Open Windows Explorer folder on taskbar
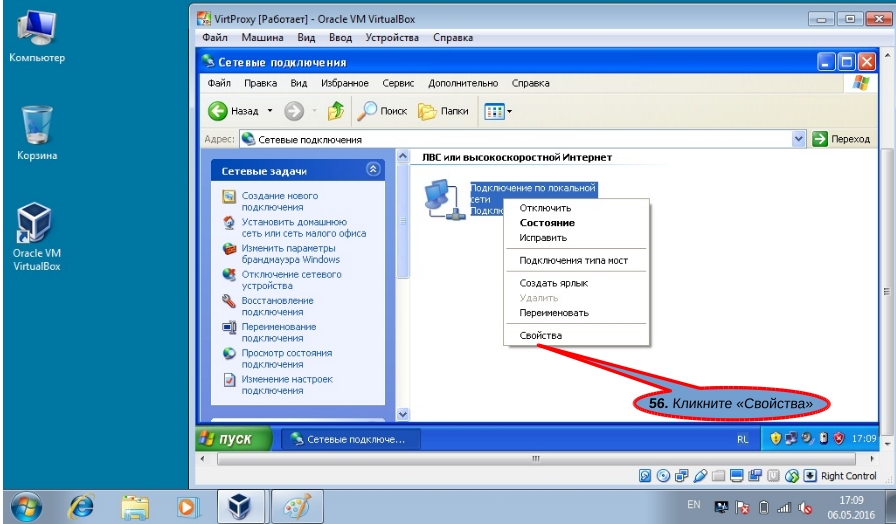Image resolution: width=896 pixels, height=524 pixels. coord(135,507)
